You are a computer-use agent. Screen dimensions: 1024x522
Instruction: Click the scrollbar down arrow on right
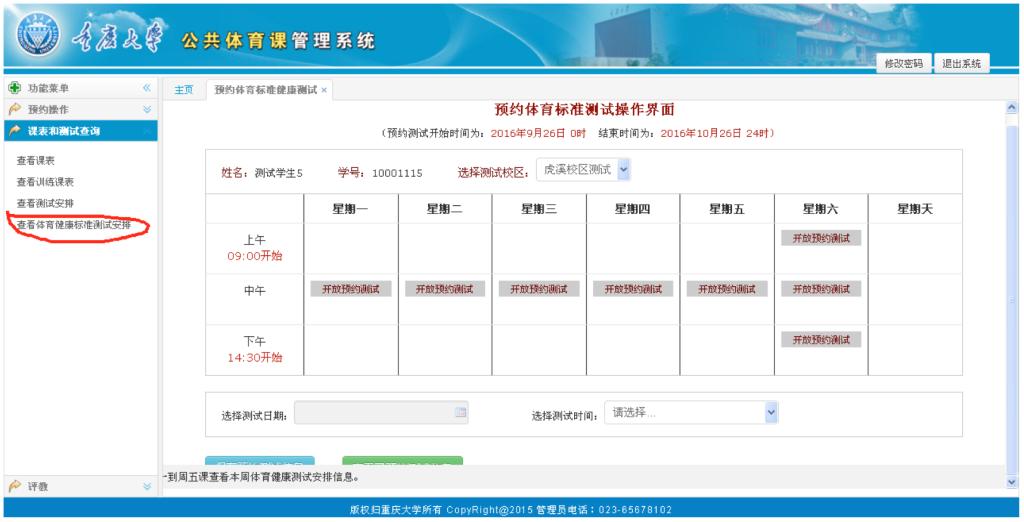(1010, 483)
